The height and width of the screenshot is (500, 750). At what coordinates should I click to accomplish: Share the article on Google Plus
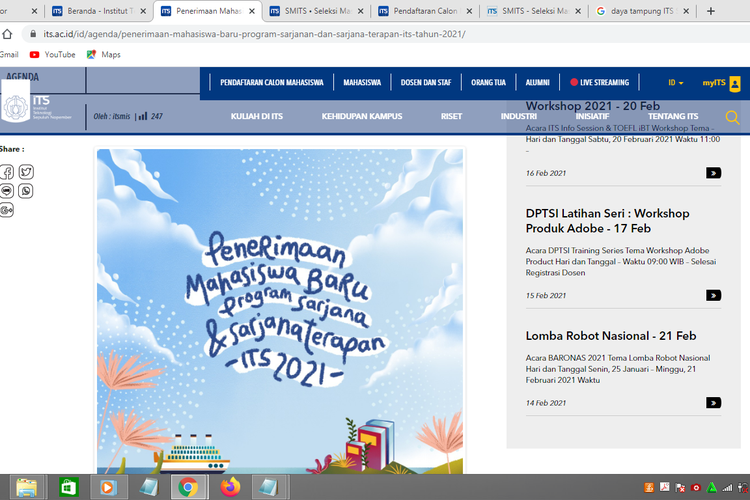pos(6,210)
